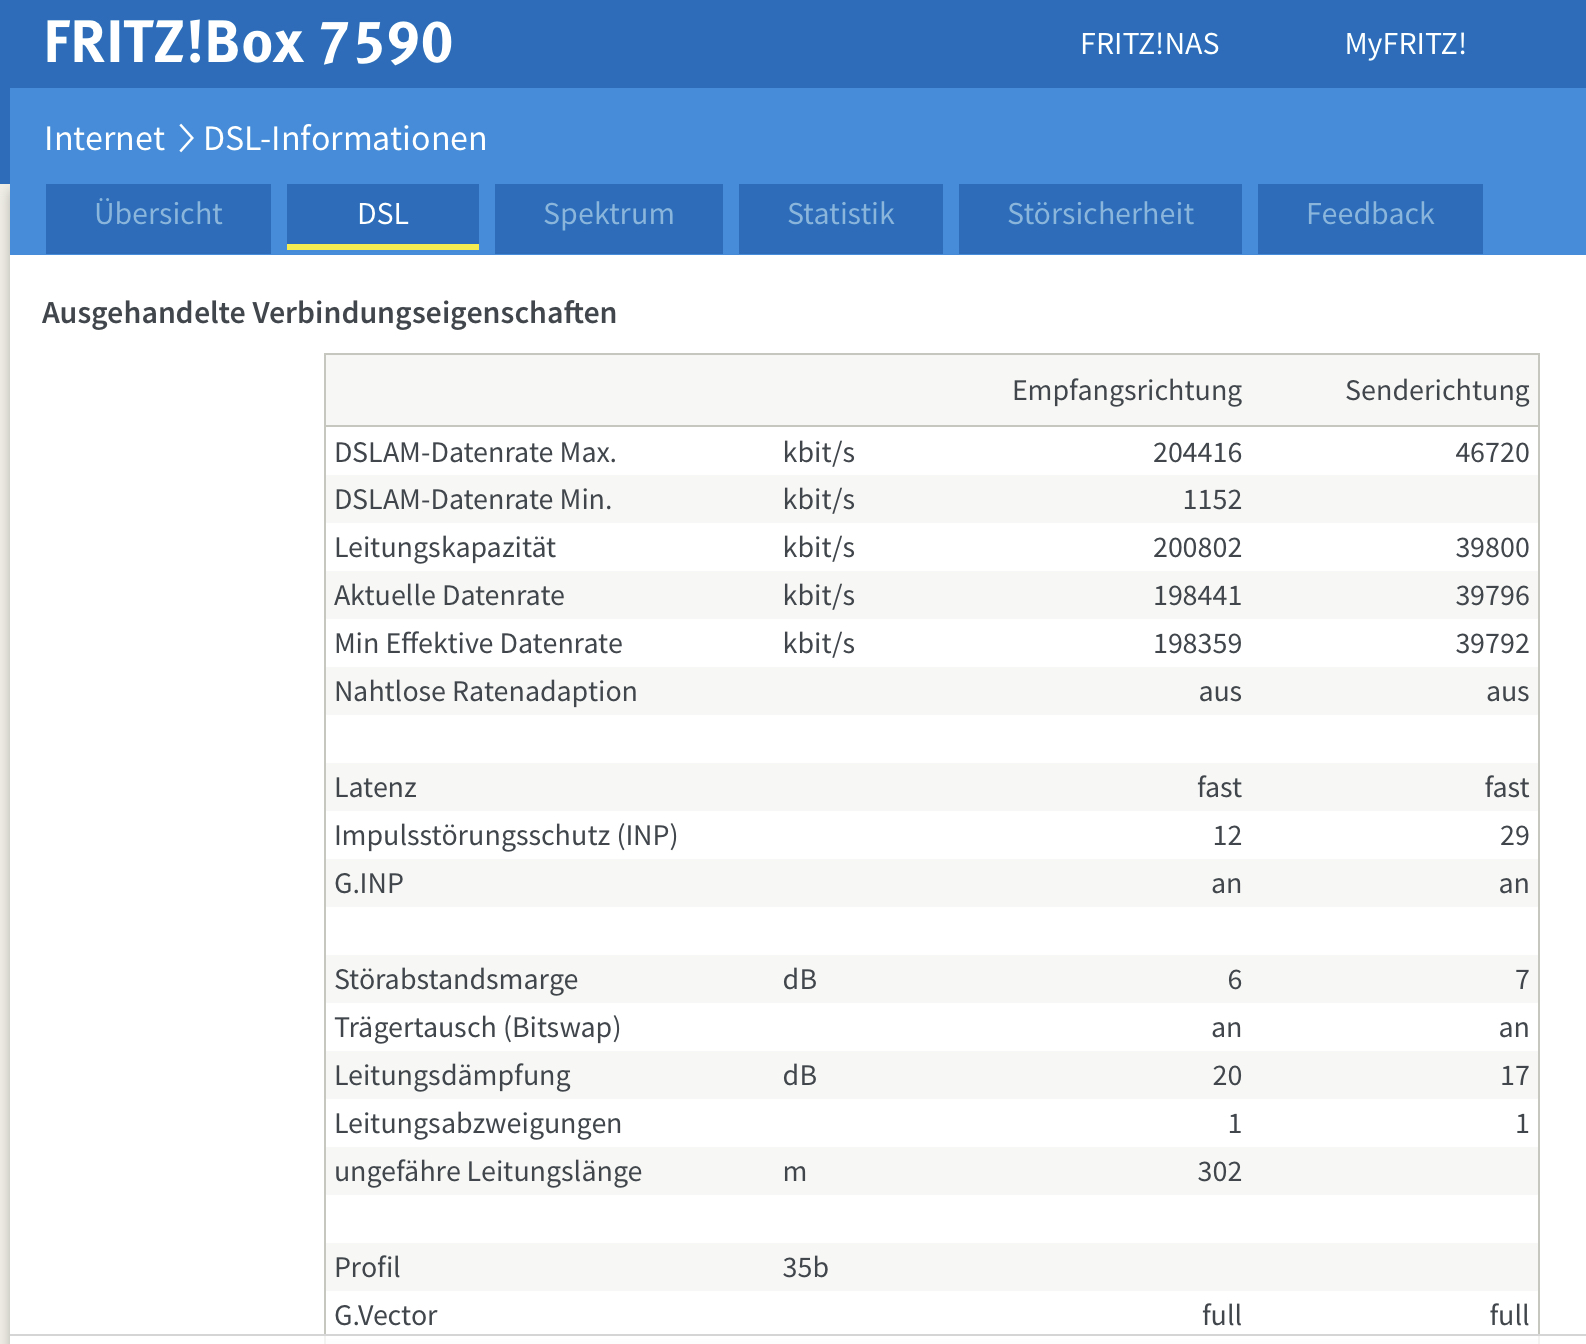Click the Senderichtung column header
This screenshot has width=1586, height=1344.
click(1437, 390)
